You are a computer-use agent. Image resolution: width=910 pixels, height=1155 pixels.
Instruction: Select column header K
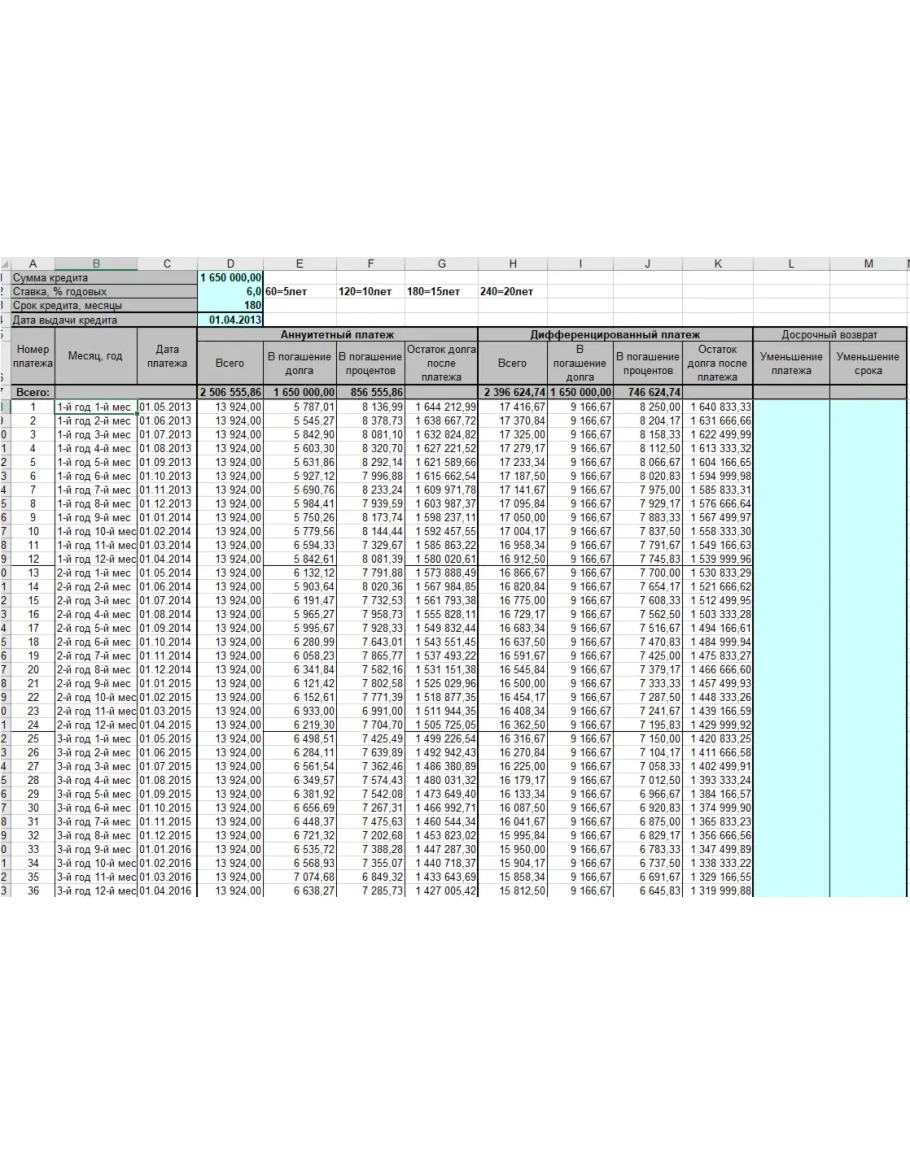point(717,263)
